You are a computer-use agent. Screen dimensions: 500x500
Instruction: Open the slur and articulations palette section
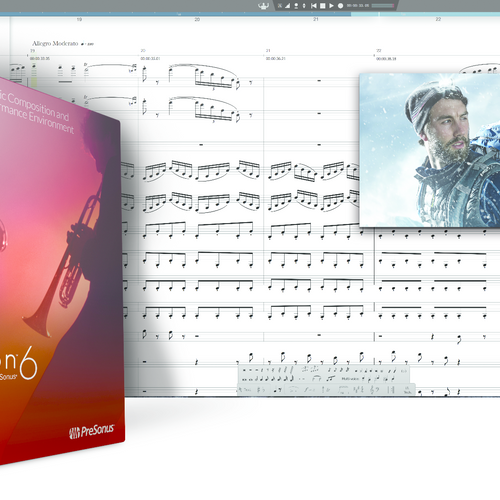(293, 390)
